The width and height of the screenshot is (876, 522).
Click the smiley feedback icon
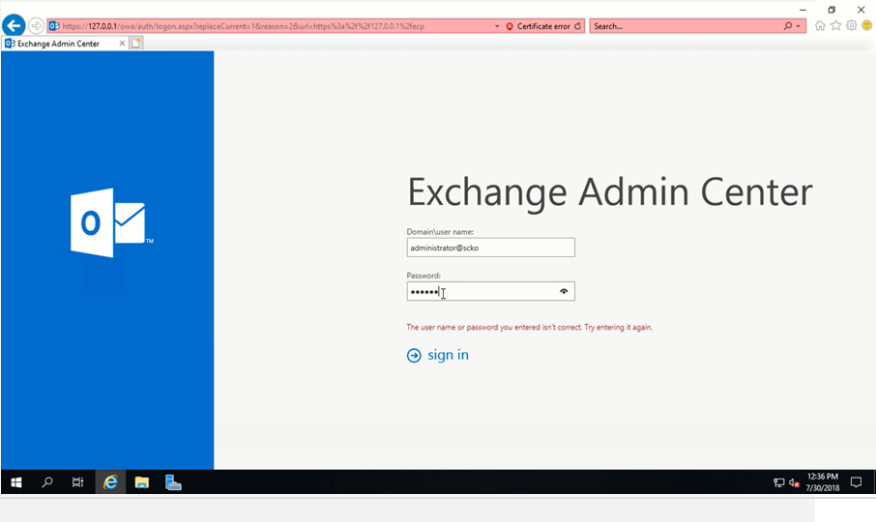866,26
